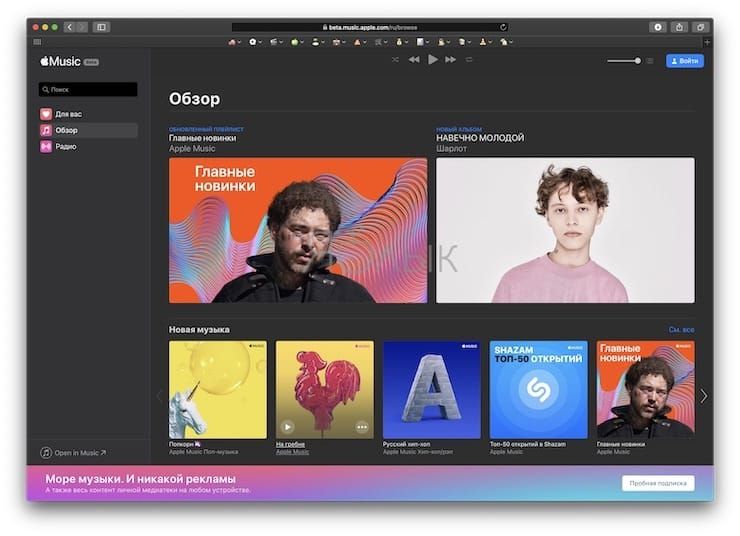Enable shuffle in the player
This screenshot has height=536, width=740.
coord(395,59)
